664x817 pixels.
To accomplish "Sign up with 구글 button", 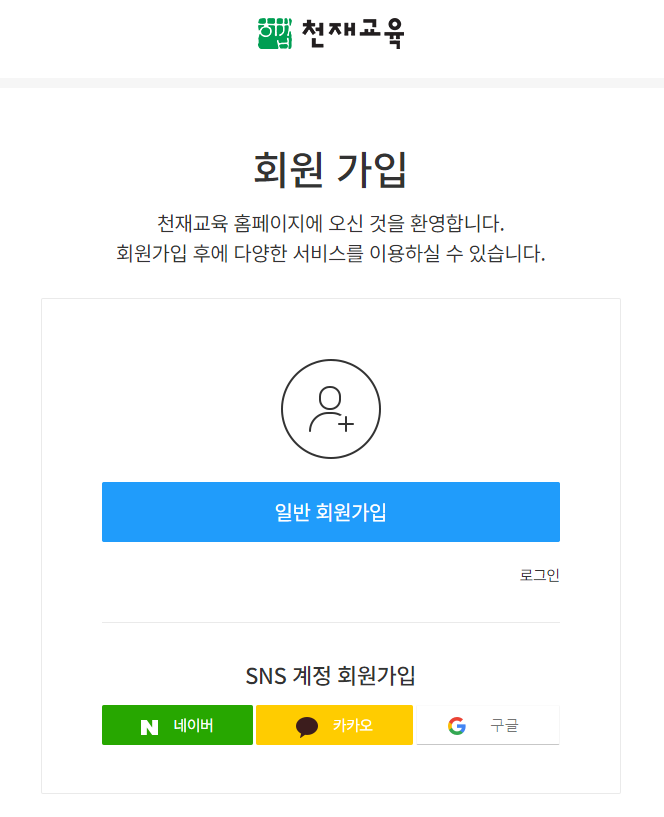I will pyautogui.click(x=488, y=725).
